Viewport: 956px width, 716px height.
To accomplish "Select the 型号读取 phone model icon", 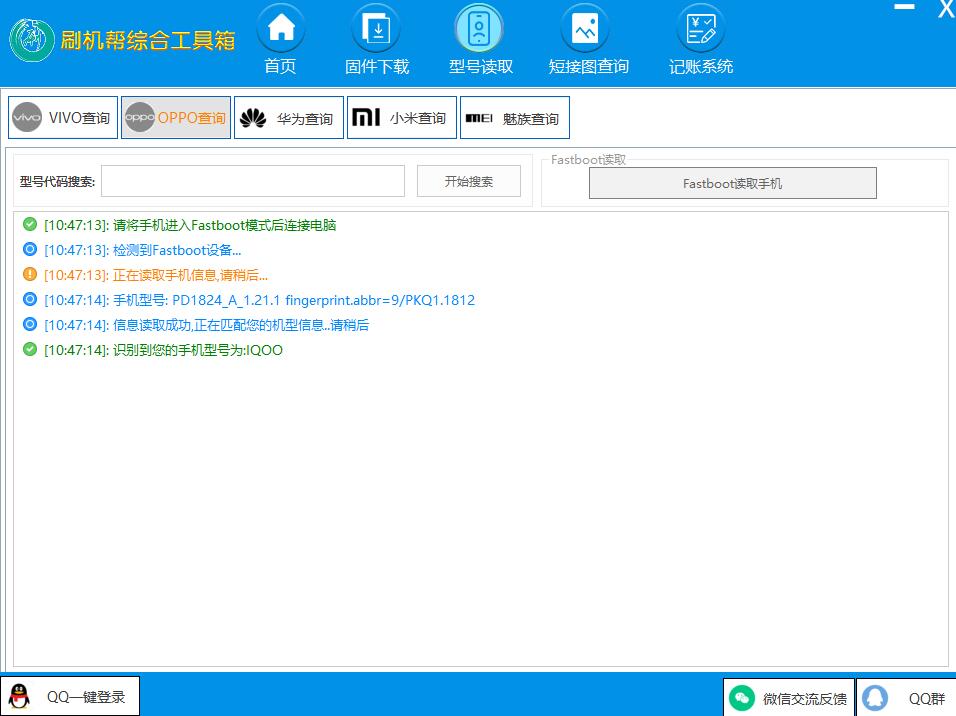I will (479, 28).
